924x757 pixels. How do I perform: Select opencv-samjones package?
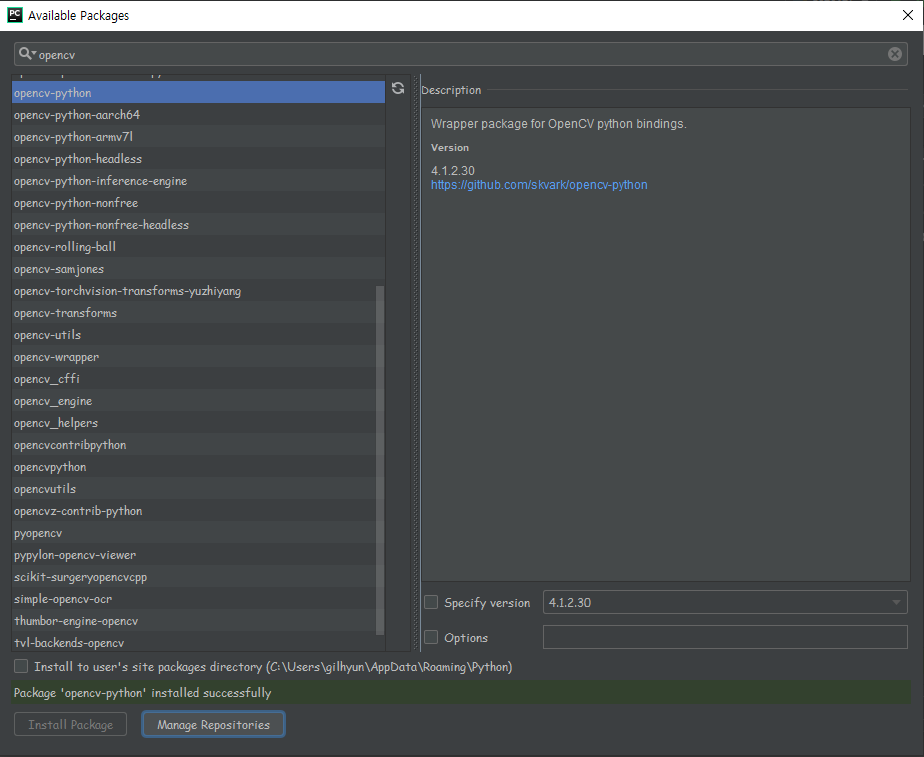pyautogui.click(x=198, y=269)
